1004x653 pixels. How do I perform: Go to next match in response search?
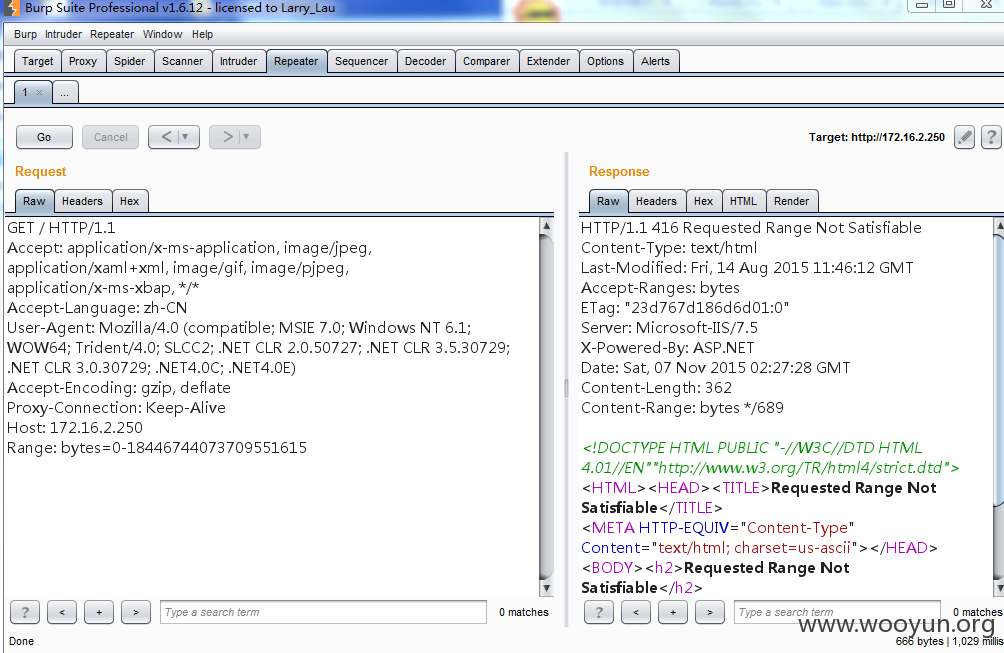tap(709, 612)
